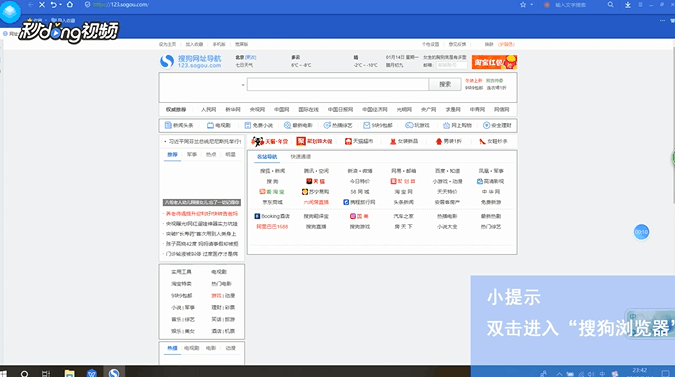
Task: Click the 淘宝红包 banner
Action: tap(494, 62)
